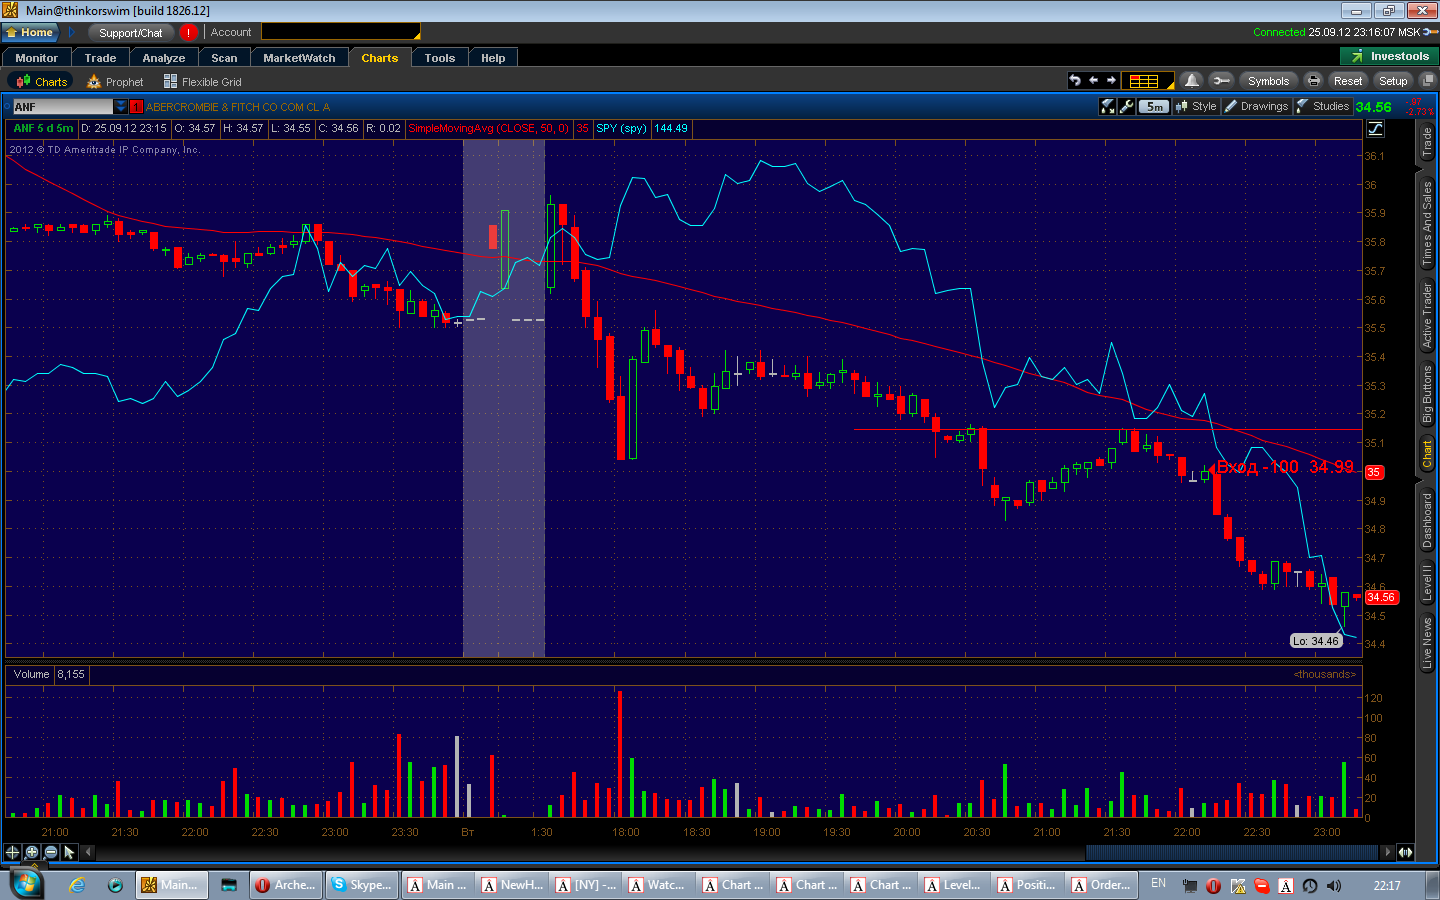Toggle the Big Buttons side panel

coord(1427,393)
